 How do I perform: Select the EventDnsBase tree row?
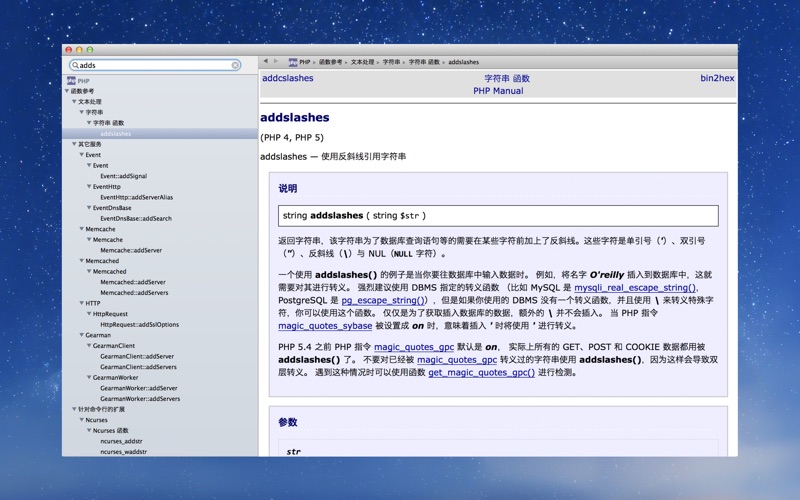pos(112,208)
